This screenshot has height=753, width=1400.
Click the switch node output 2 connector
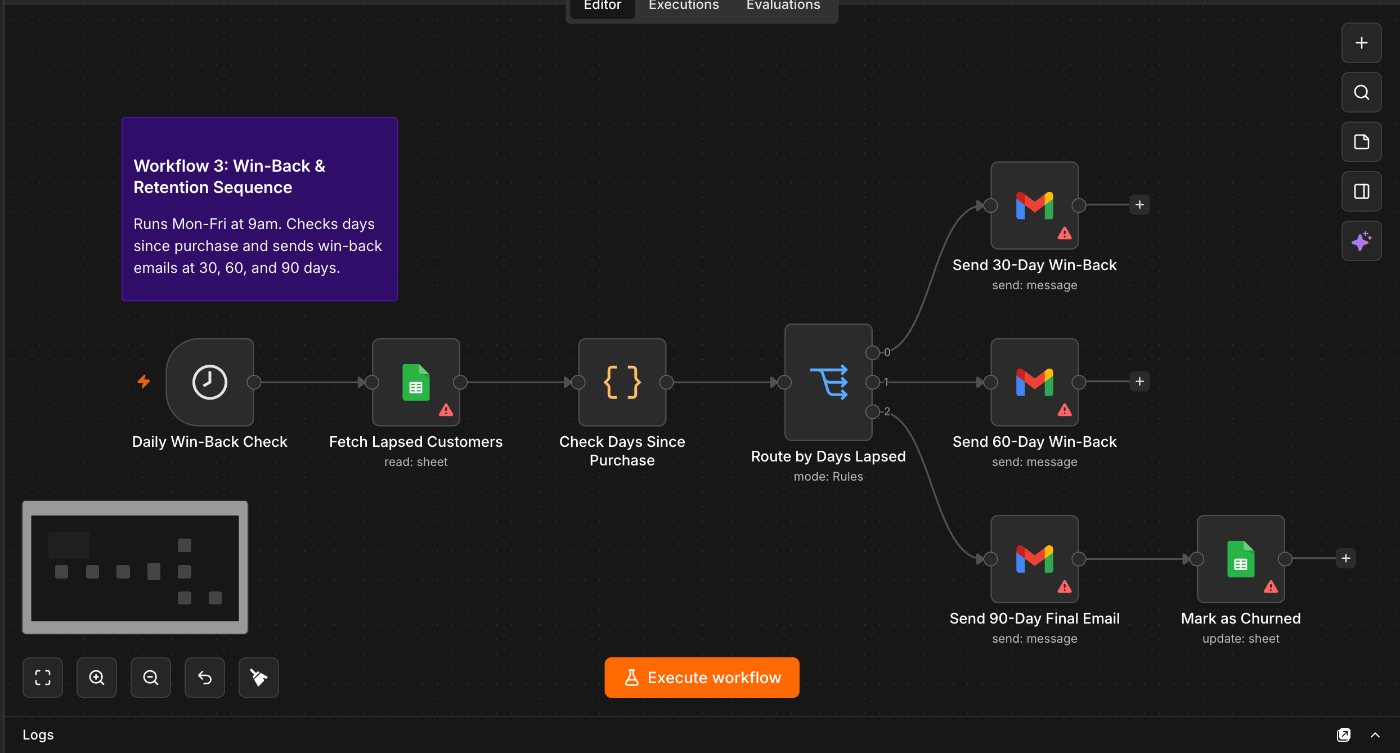pos(872,412)
